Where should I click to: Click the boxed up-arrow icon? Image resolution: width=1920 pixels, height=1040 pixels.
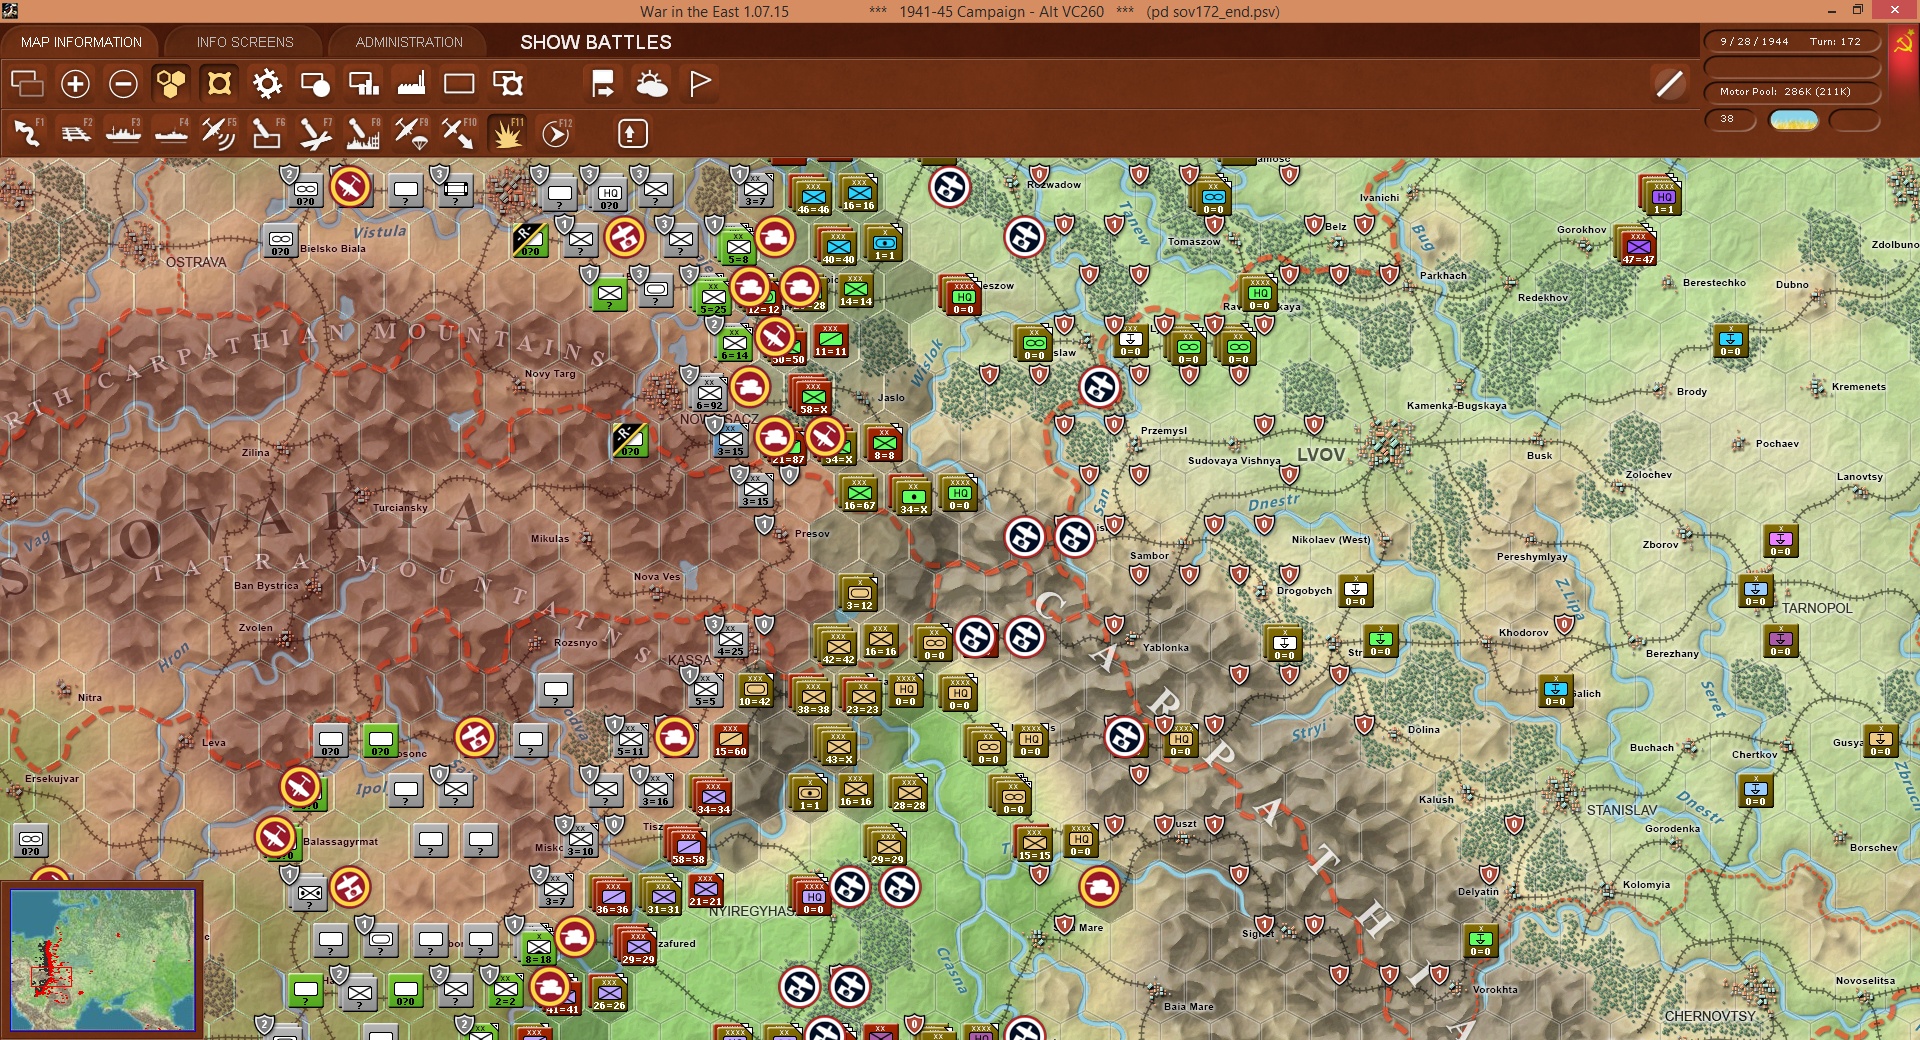pyautogui.click(x=632, y=133)
